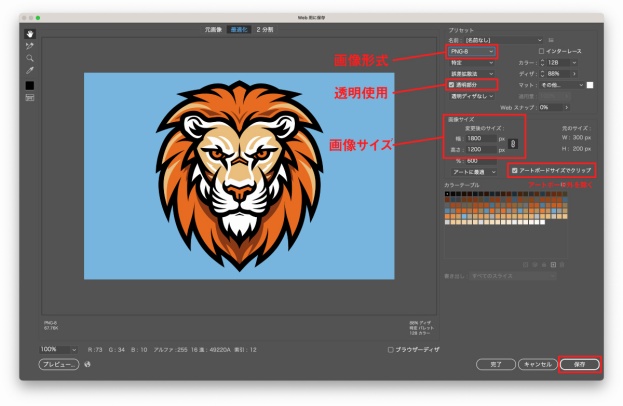Click the キャンセル button
The width and height of the screenshot is (623, 406).
[x=538, y=364]
